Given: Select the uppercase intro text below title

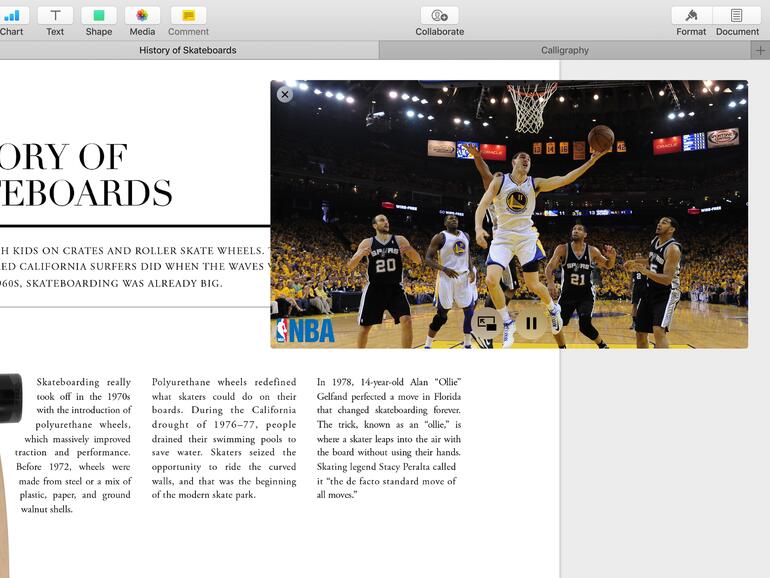Looking at the screenshot, I should [x=130, y=267].
